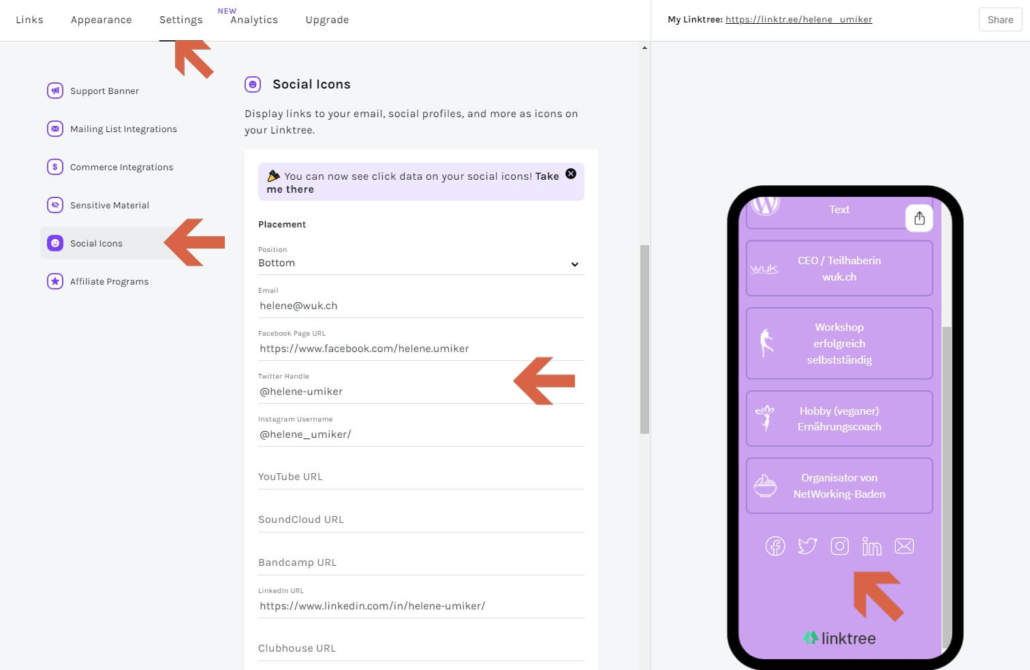Go to Commerce Integrations section
Screen dimensions: 1030x670
click(121, 167)
